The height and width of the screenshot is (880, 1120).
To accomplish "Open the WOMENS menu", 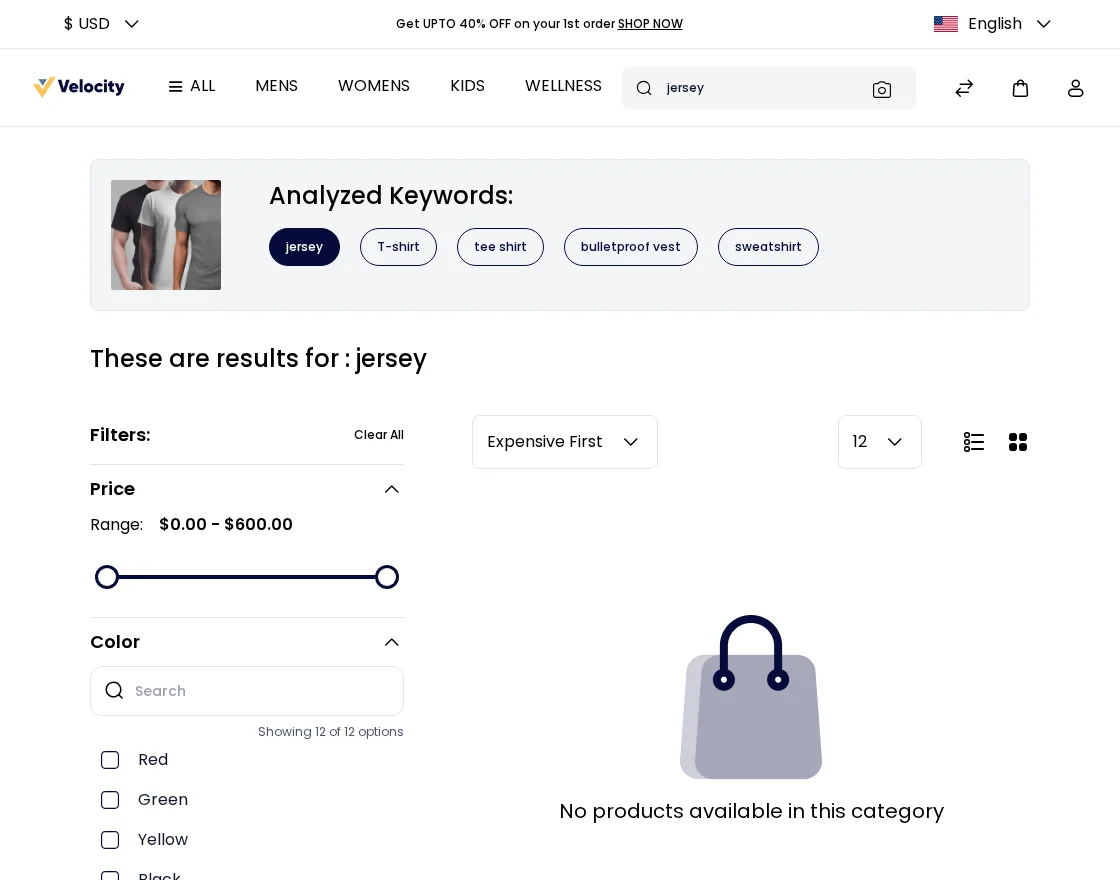I will tap(374, 86).
